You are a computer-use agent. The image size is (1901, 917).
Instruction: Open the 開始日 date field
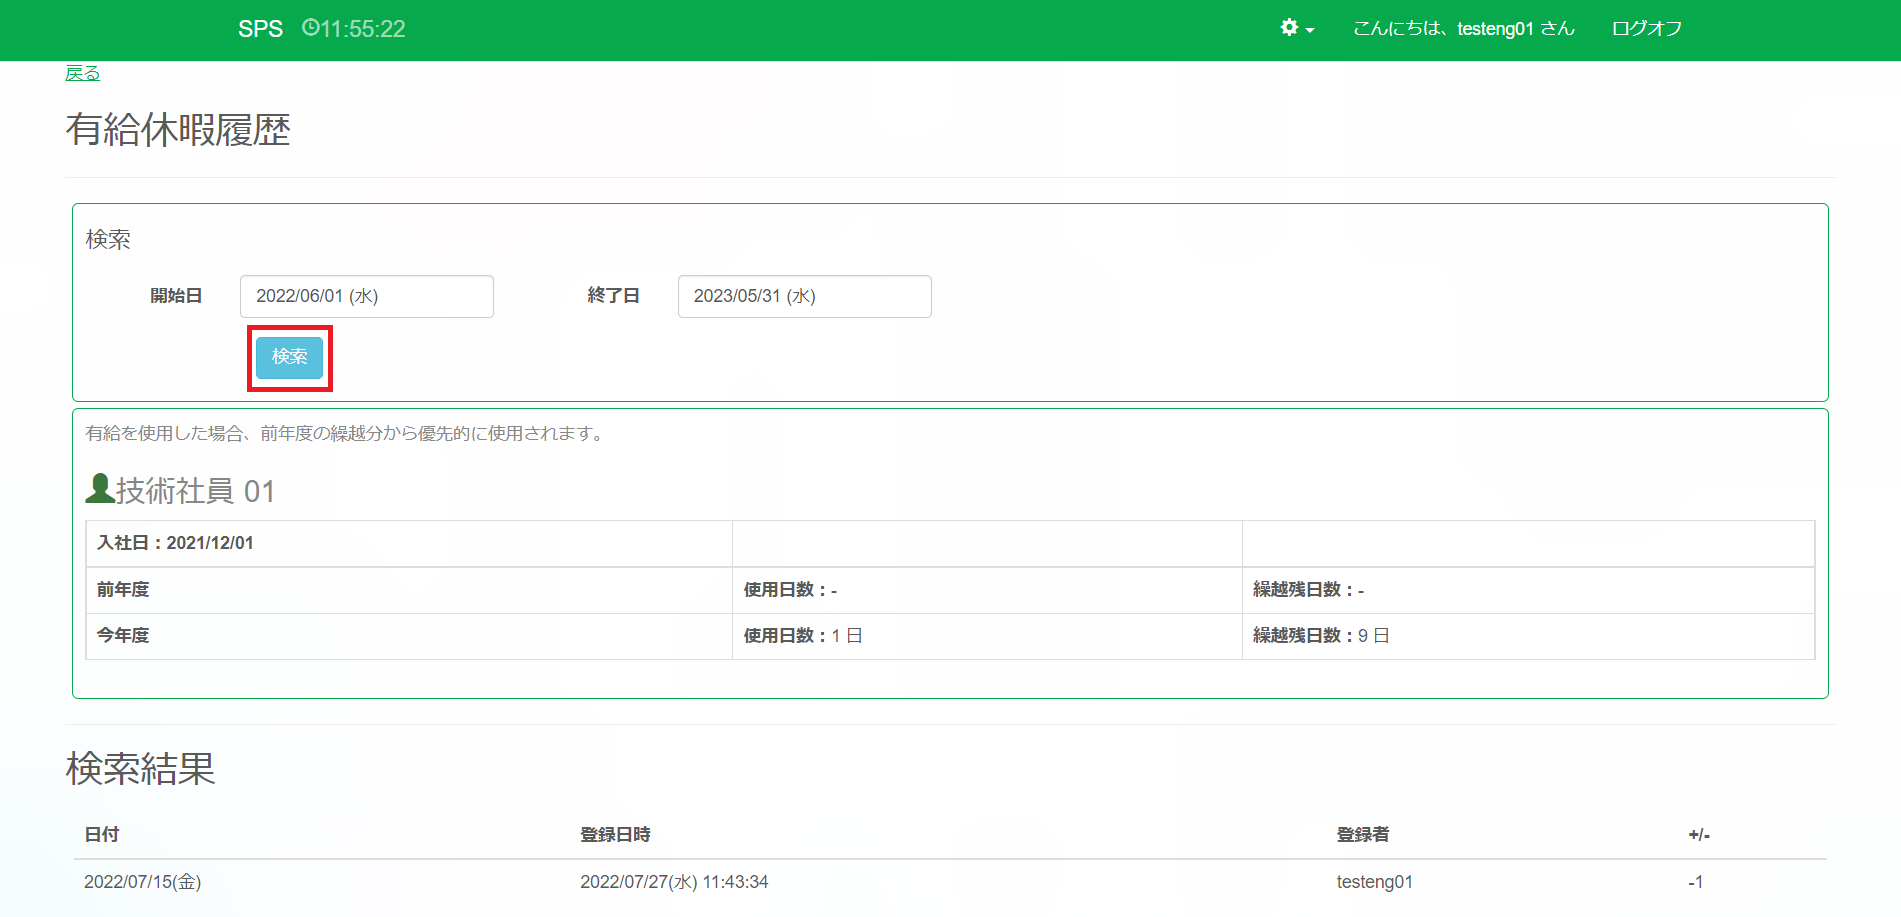(x=366, y=296)
